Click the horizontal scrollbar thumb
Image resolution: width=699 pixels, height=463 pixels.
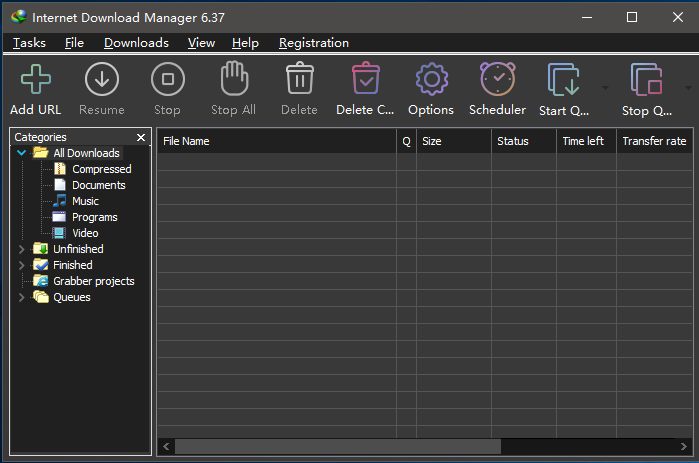[338, 446]
